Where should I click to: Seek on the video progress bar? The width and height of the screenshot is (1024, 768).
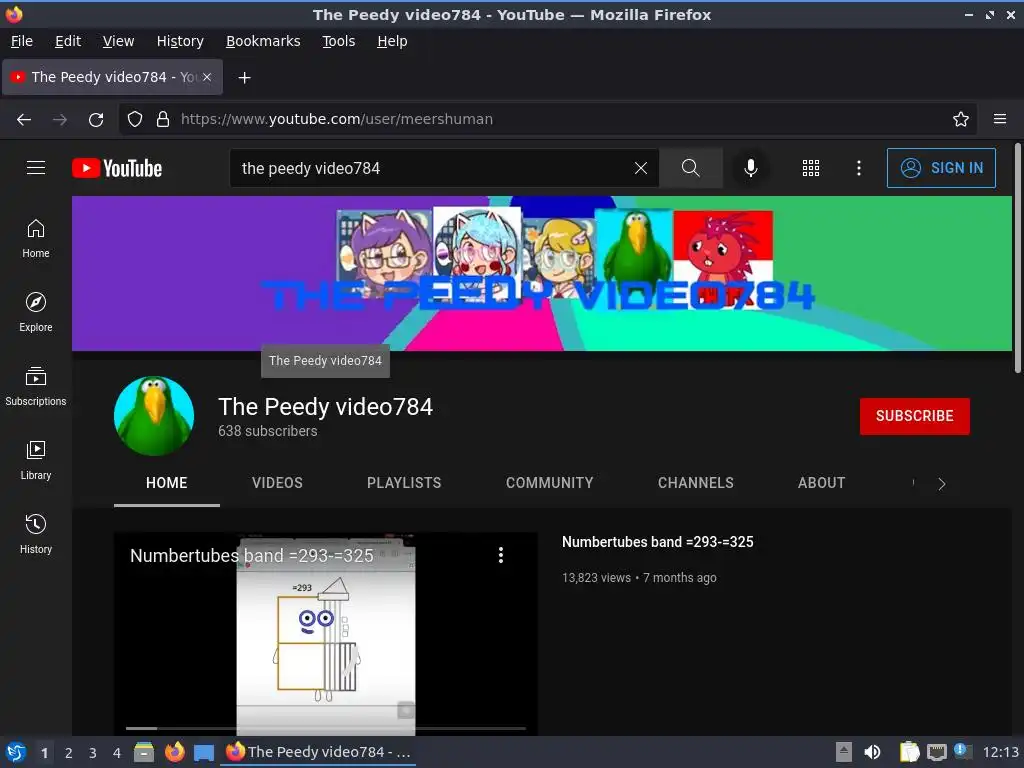[x=326, y=728]
